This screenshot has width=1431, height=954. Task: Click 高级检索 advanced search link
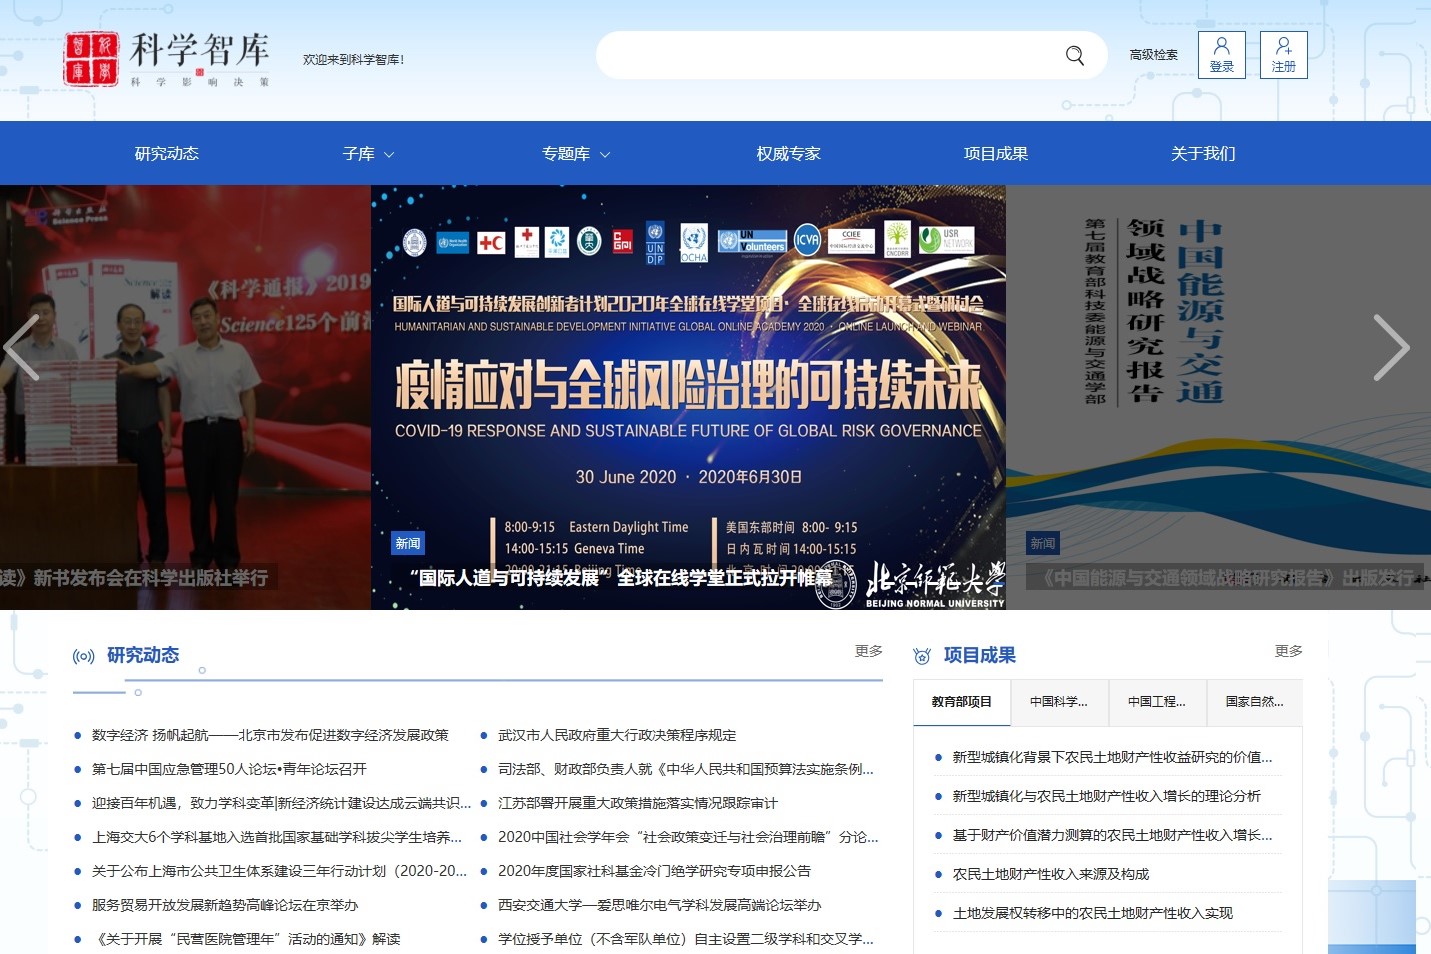(x=1153, y=55)
